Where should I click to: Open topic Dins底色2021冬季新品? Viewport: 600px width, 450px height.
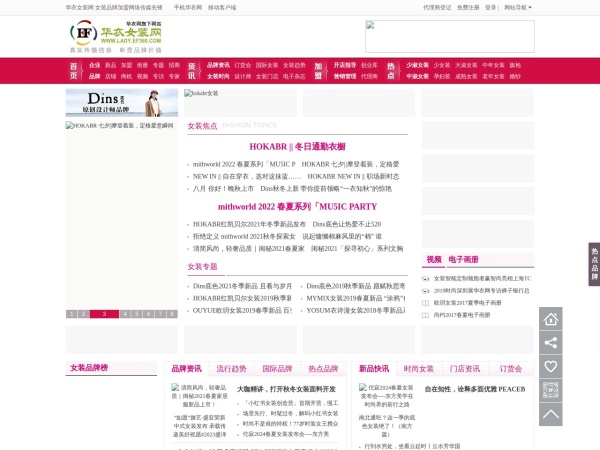pos(242,286)
